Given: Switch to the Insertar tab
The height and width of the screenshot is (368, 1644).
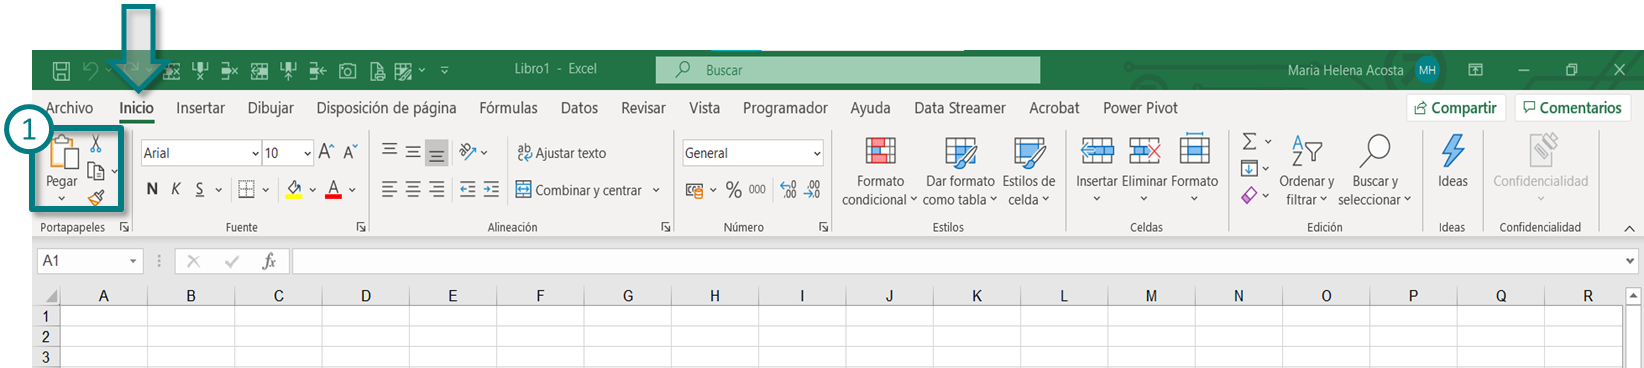Looking at the screenshot, I should coord(200,108).
